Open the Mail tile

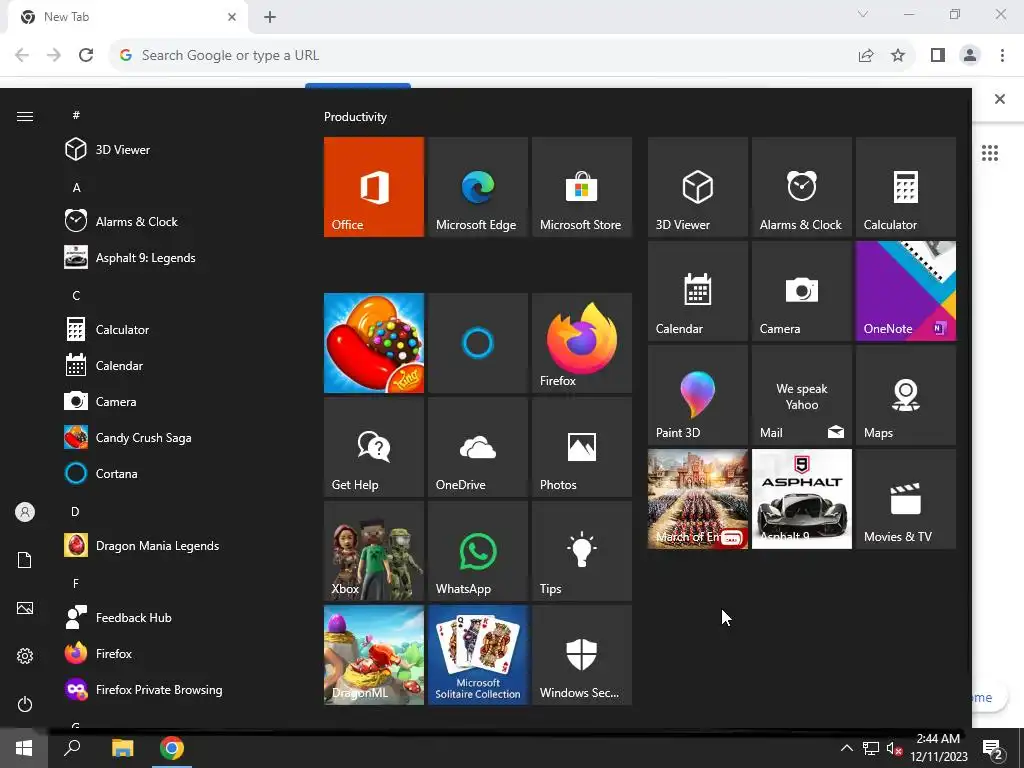tap(801, 395)
